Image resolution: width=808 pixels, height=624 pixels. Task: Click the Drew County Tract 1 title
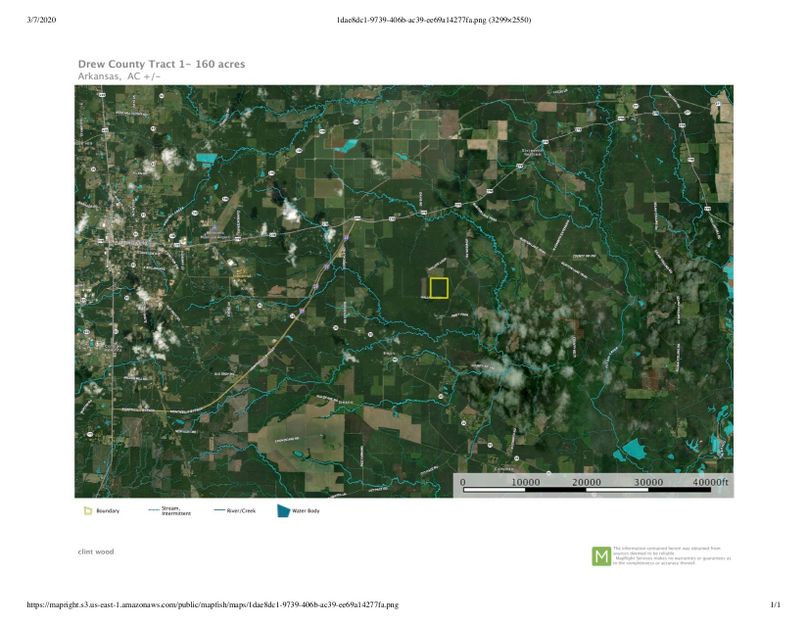pyautogui.click(x=161, y=64)
